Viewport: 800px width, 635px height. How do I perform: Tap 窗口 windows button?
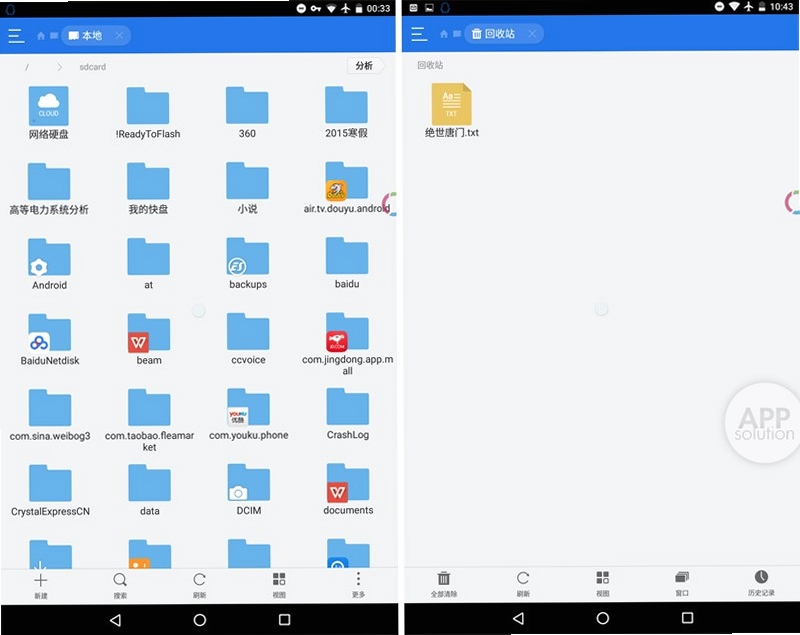click(x=682, y=583)
